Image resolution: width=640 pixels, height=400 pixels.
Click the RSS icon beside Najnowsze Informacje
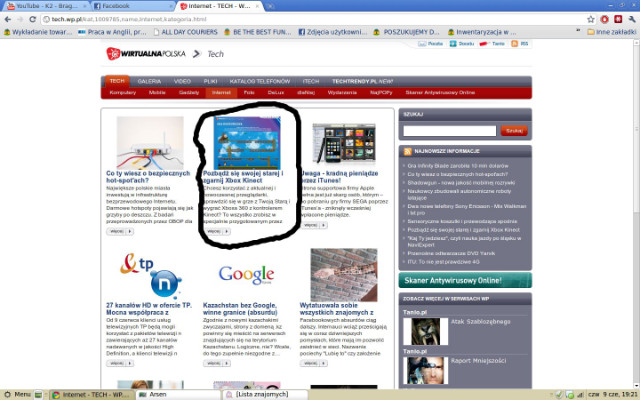pyautogui.click(x=407, y=151)
